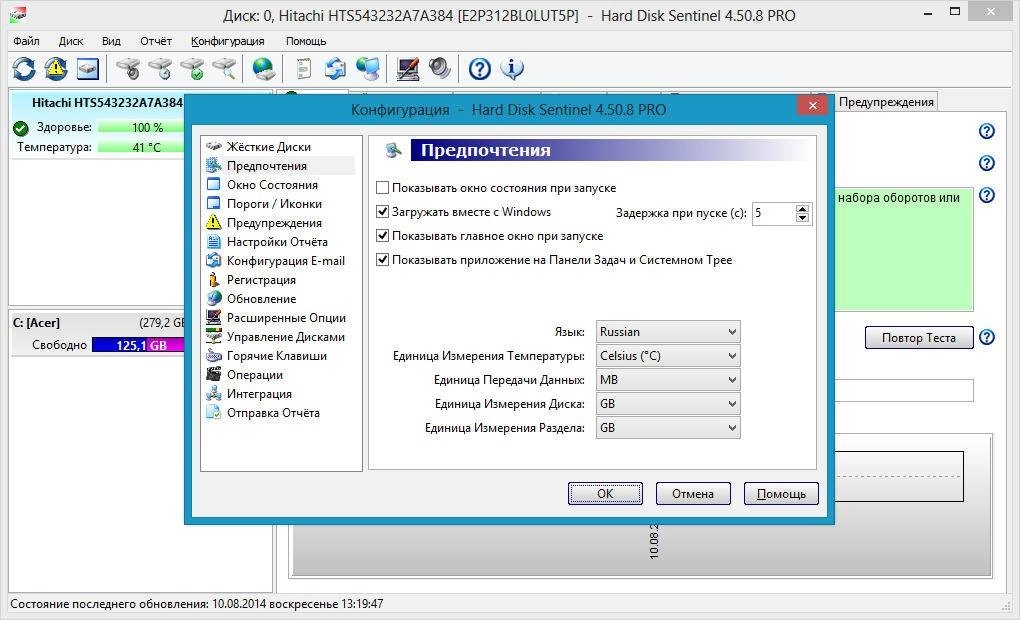1020x620 pixels.
Task: Click the blue disk panel toolbar icon
Action: click(88, 68)
